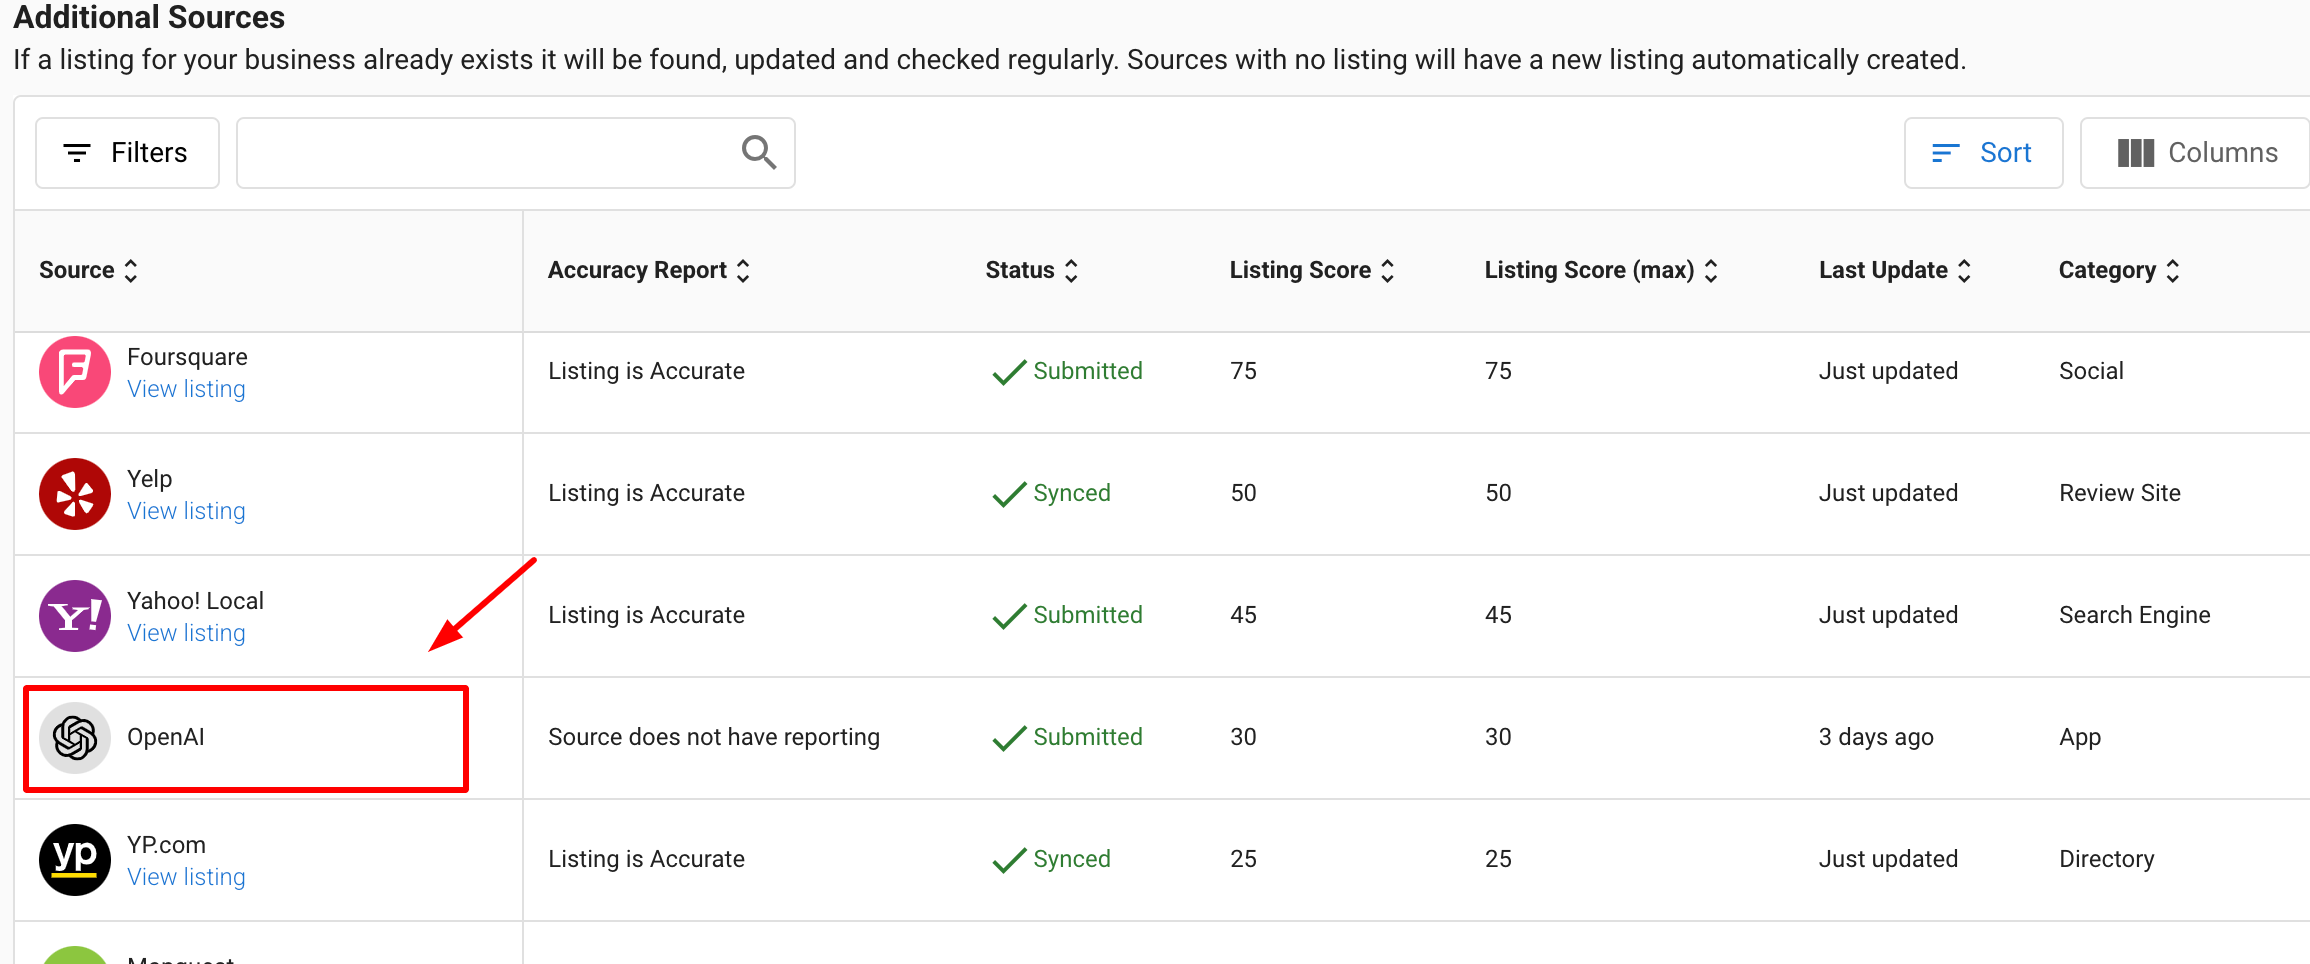This screenshot has width=2310, height=964.
Task: Open the Filters panel
Action: [127, 153]
